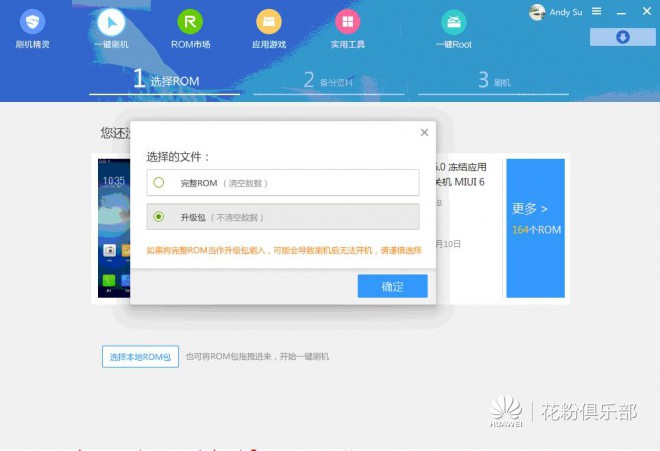Select the 升级包 radio option
660x451 pixels.
[159, 216]
